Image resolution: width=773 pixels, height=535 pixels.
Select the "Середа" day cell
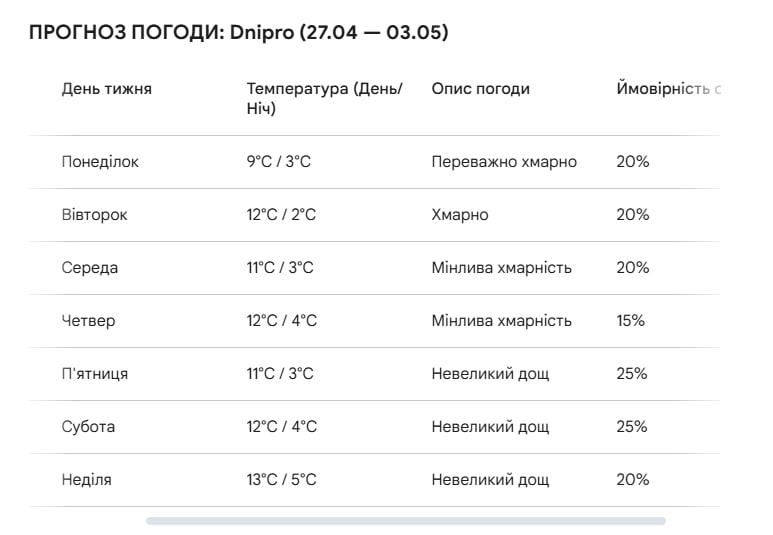coord(90,268)
